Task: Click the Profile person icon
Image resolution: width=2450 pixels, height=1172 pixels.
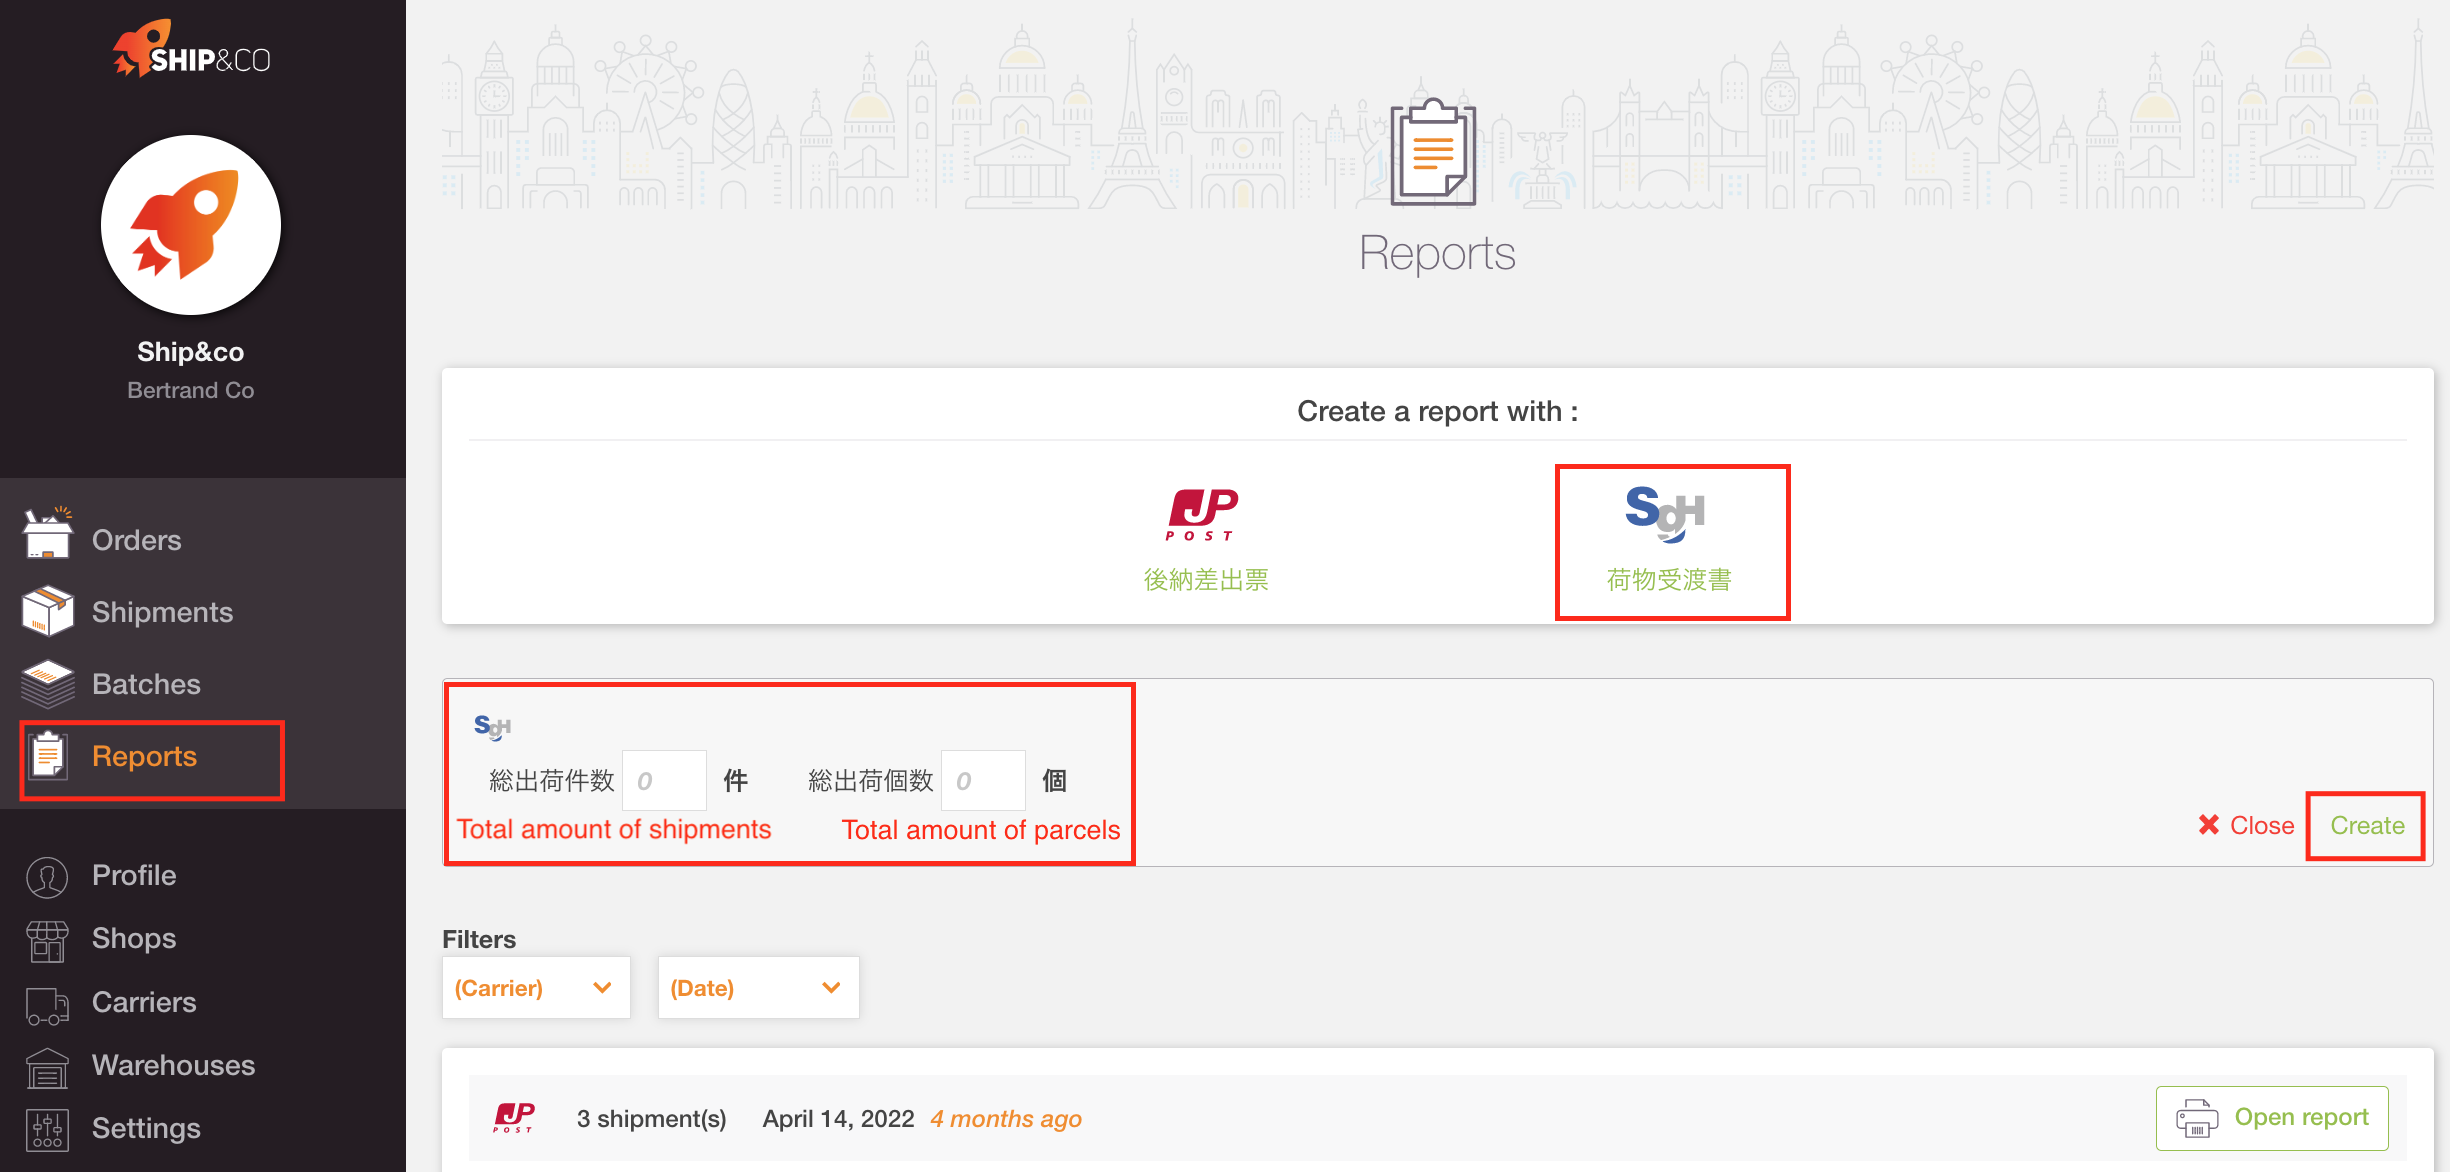Action: (x=47, y=877)
